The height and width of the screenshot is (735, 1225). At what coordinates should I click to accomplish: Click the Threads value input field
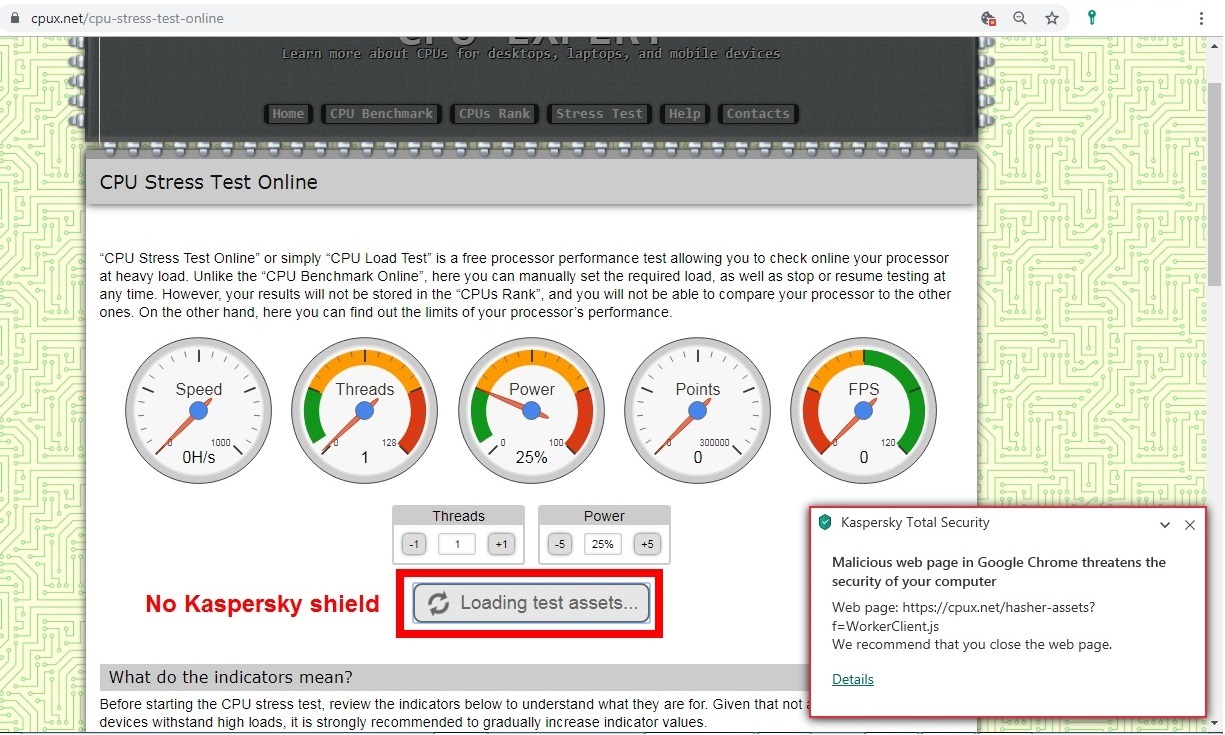[x=457, y=544]
